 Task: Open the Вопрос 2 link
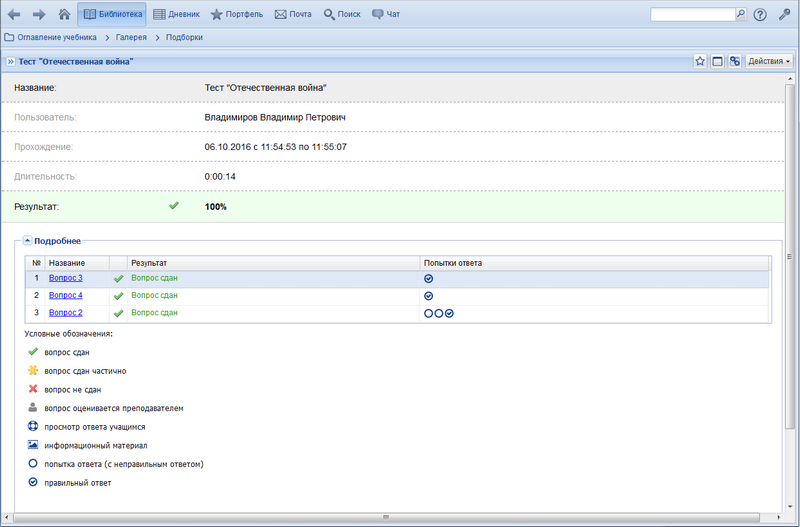click(x=65, y=313)
